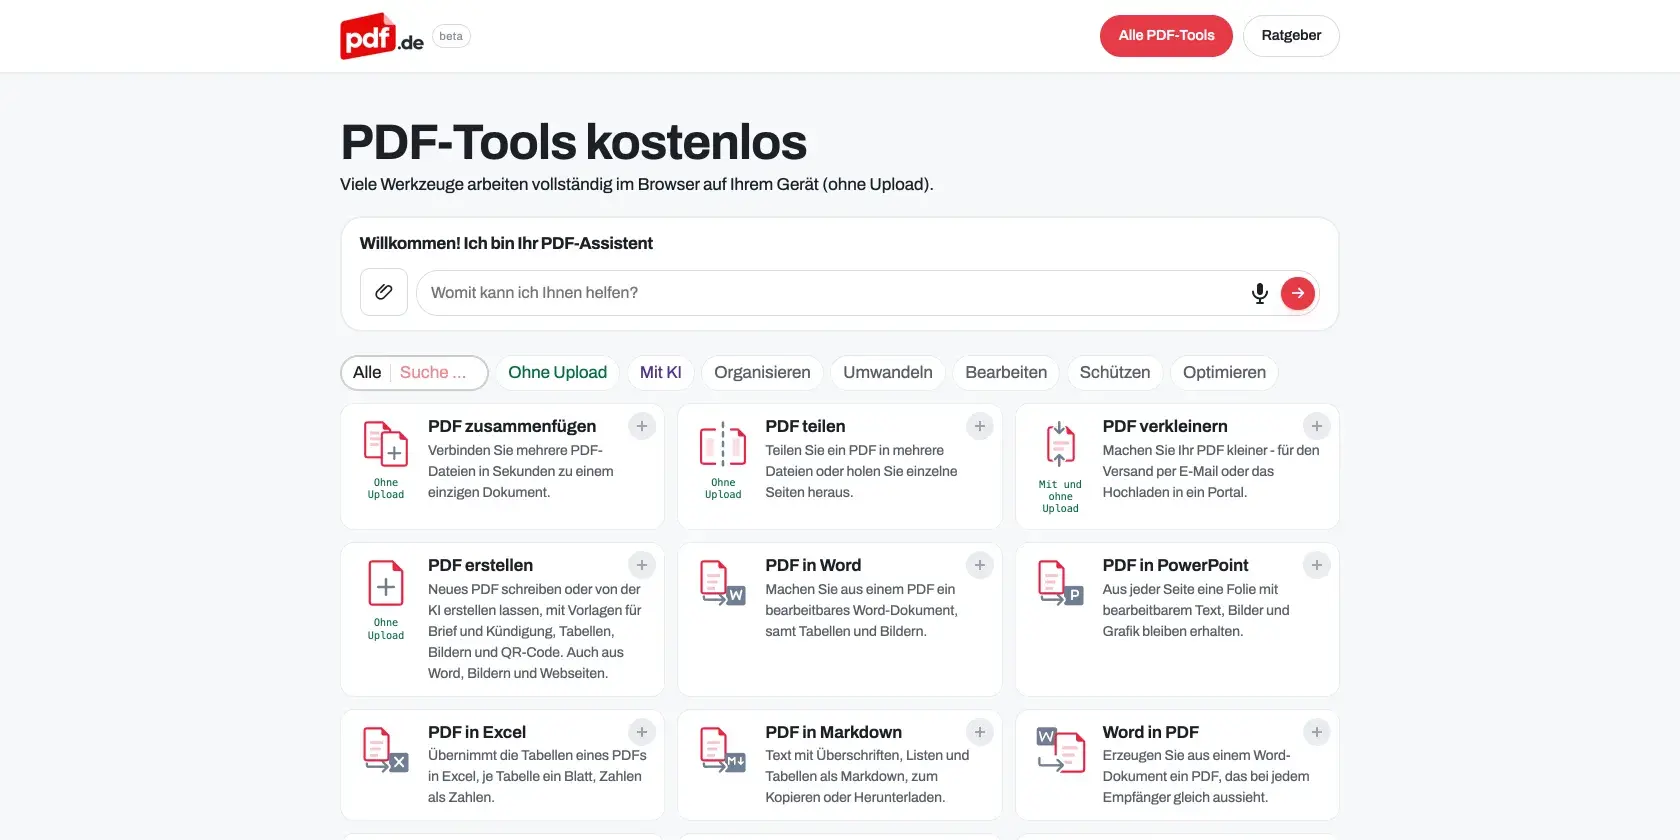Add PDF in Markdown with its plus button
1680x840 pixels.
(x=980, y=732)
